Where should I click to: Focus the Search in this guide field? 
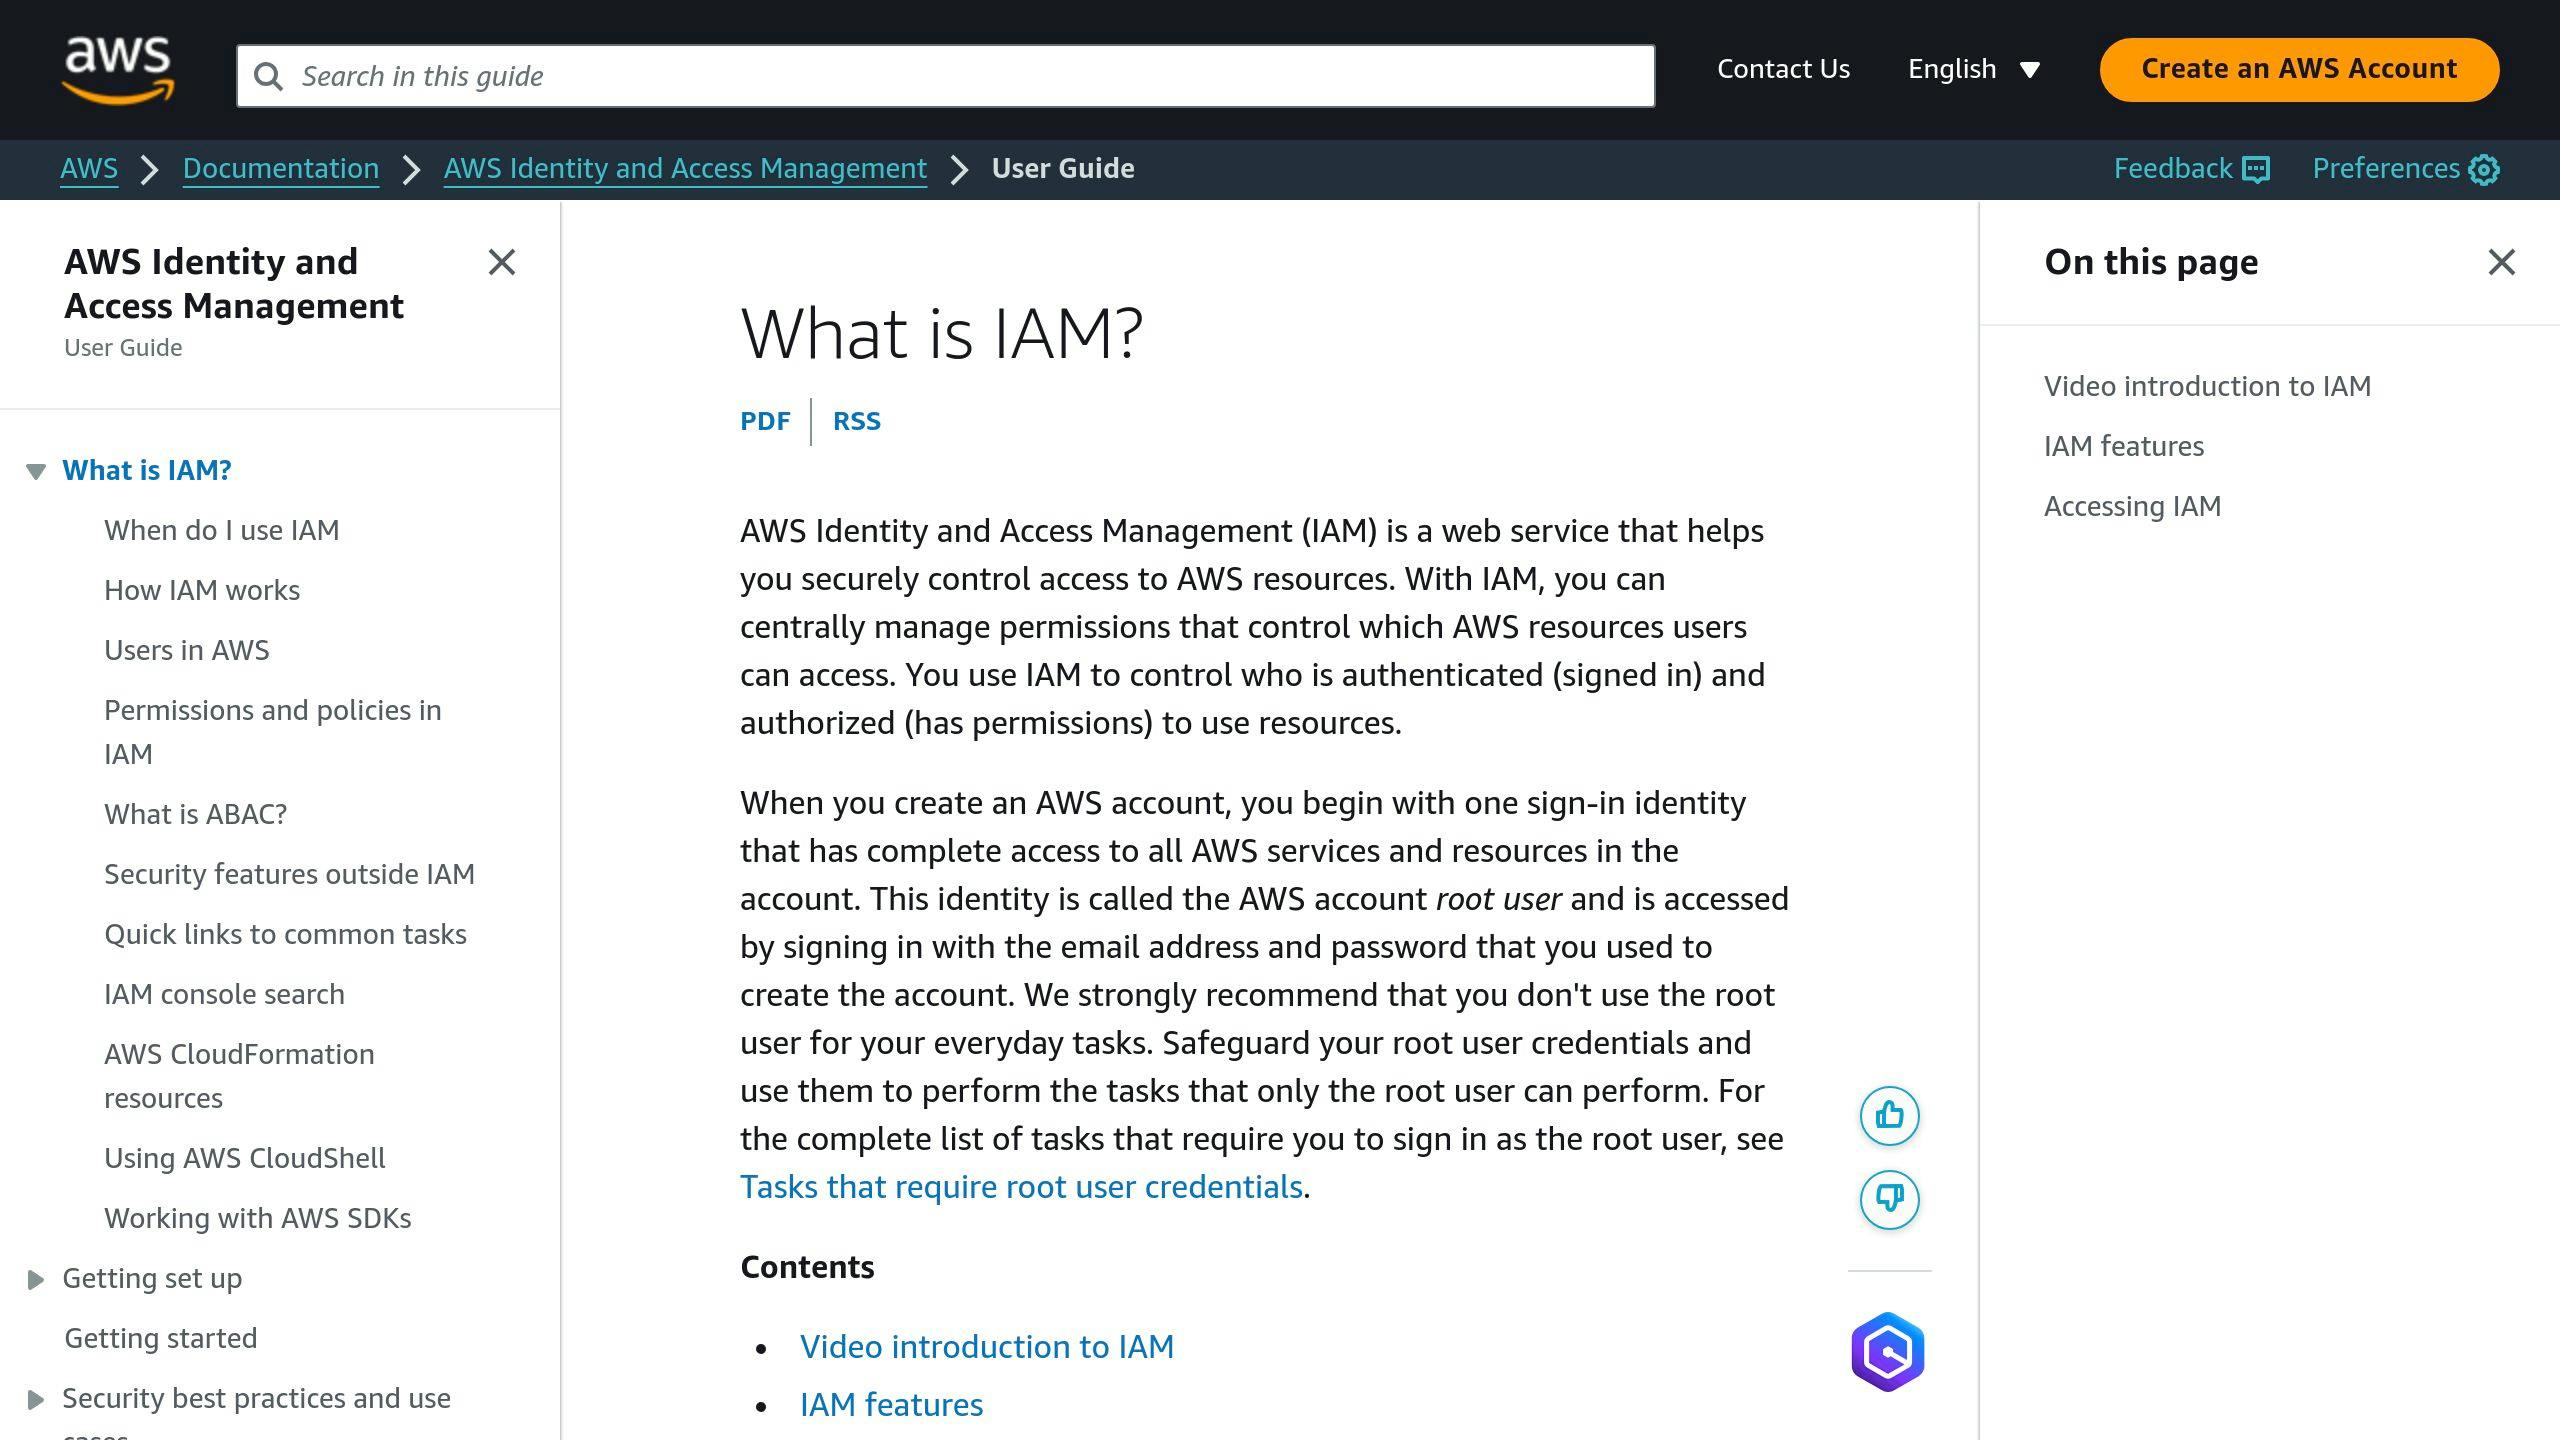[x=945, y=76]
